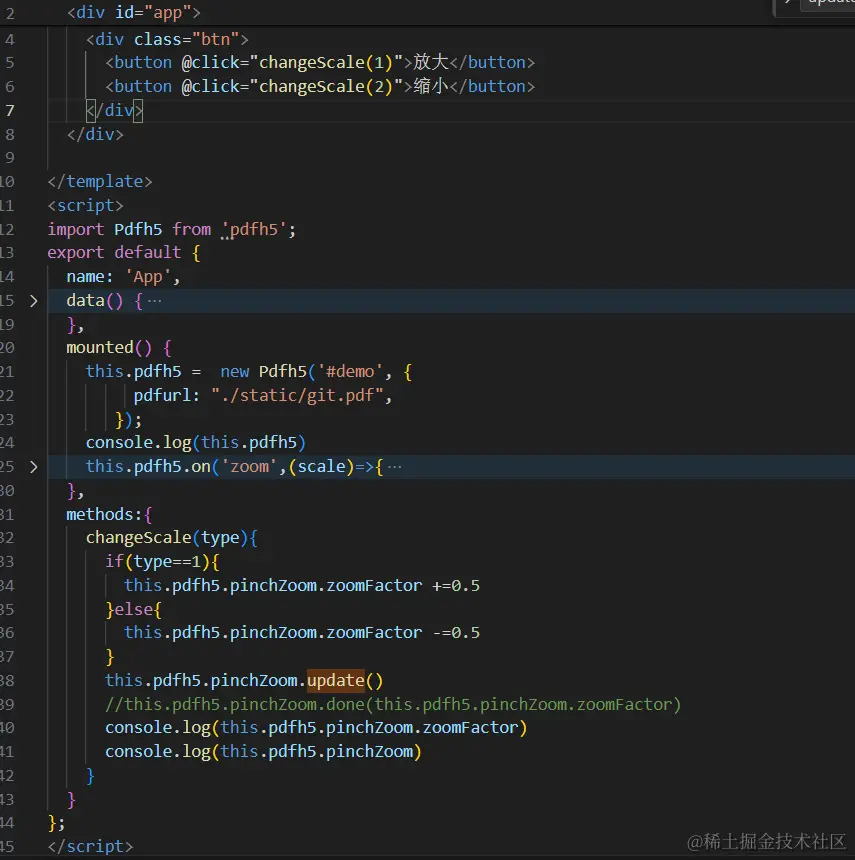
Task: Click the fold ellipsis after (scale)=>{
Action: pyautogui.click(x=394, y=467)
